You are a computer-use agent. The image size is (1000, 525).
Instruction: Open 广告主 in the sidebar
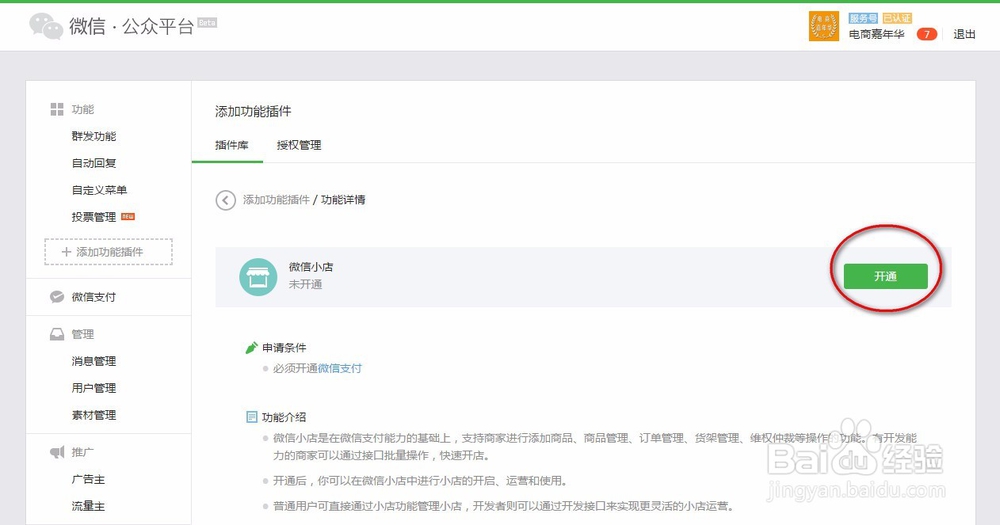tap(88, 479)
